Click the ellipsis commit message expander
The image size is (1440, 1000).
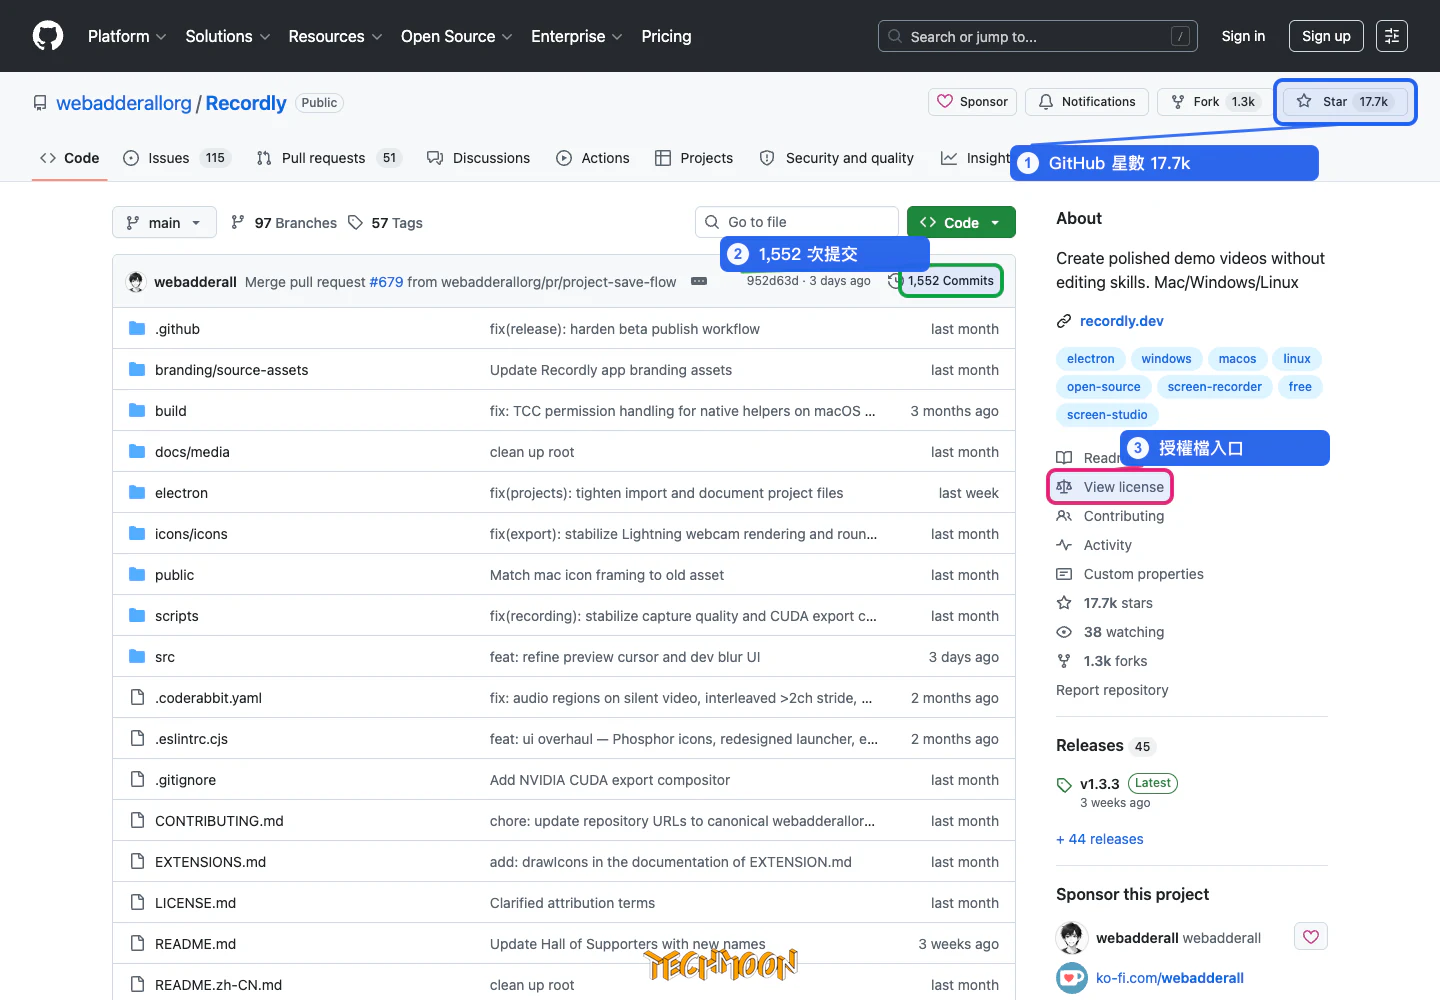point(699,281)
